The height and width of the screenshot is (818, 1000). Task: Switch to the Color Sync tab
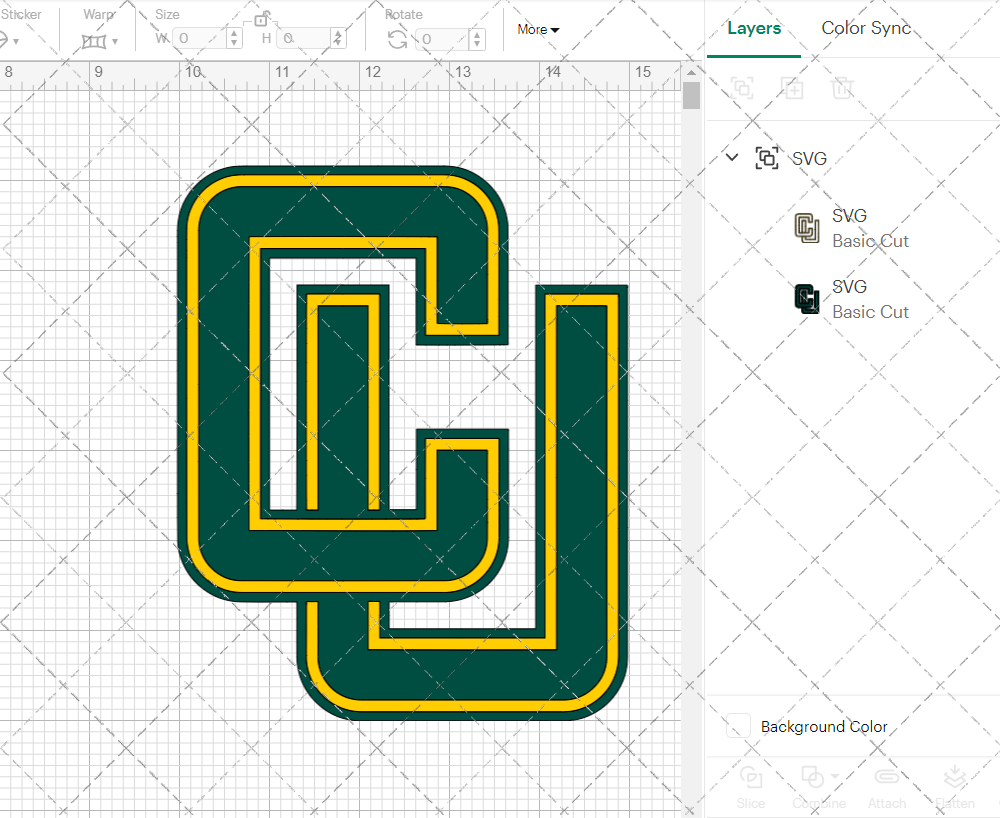click(x=866, y=28)
